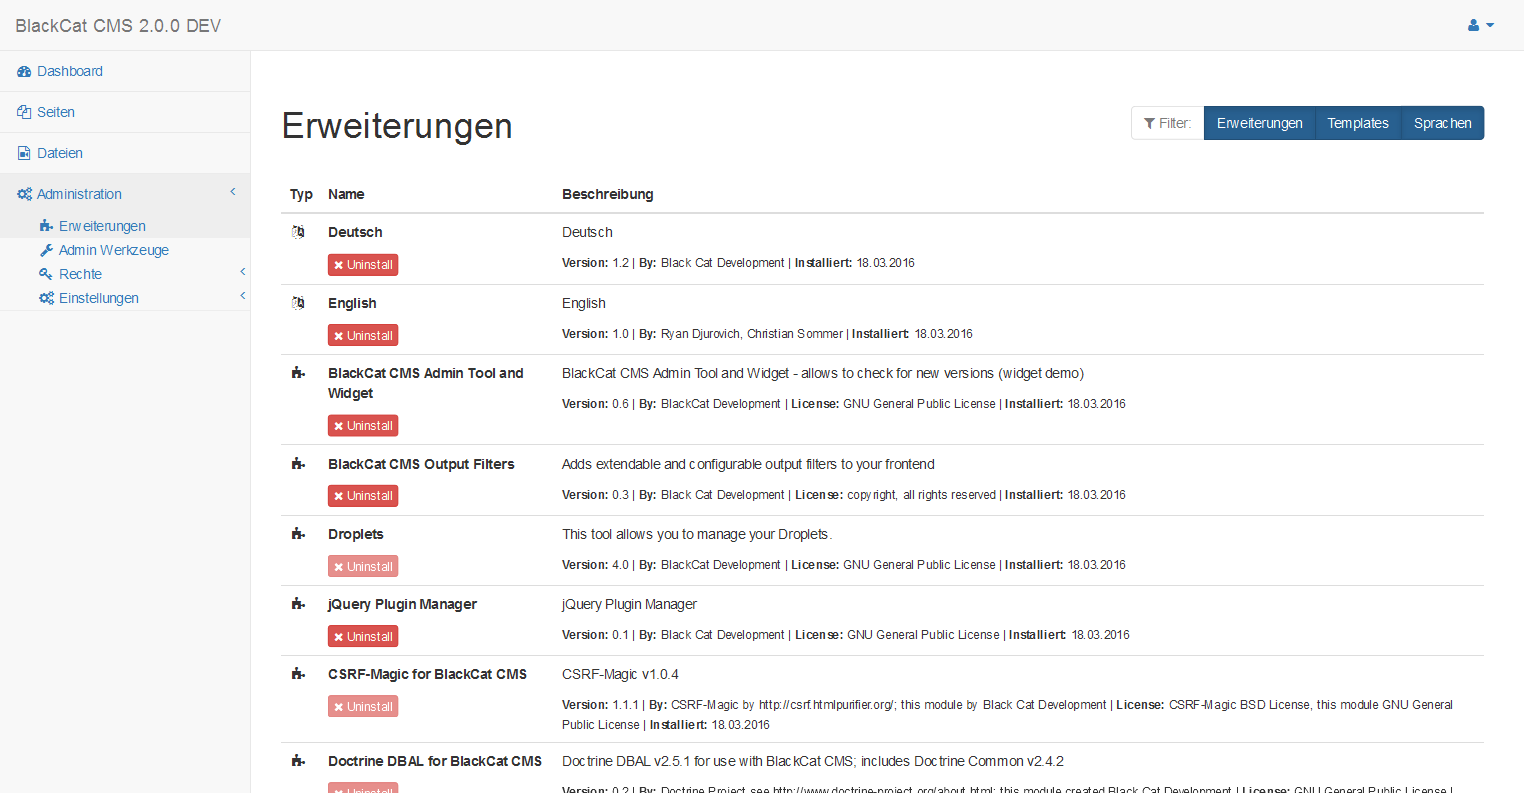The height and width of the screenshot is (793, 1524).
Task: Click the Rechte key icon
Action: coord(46,274)
